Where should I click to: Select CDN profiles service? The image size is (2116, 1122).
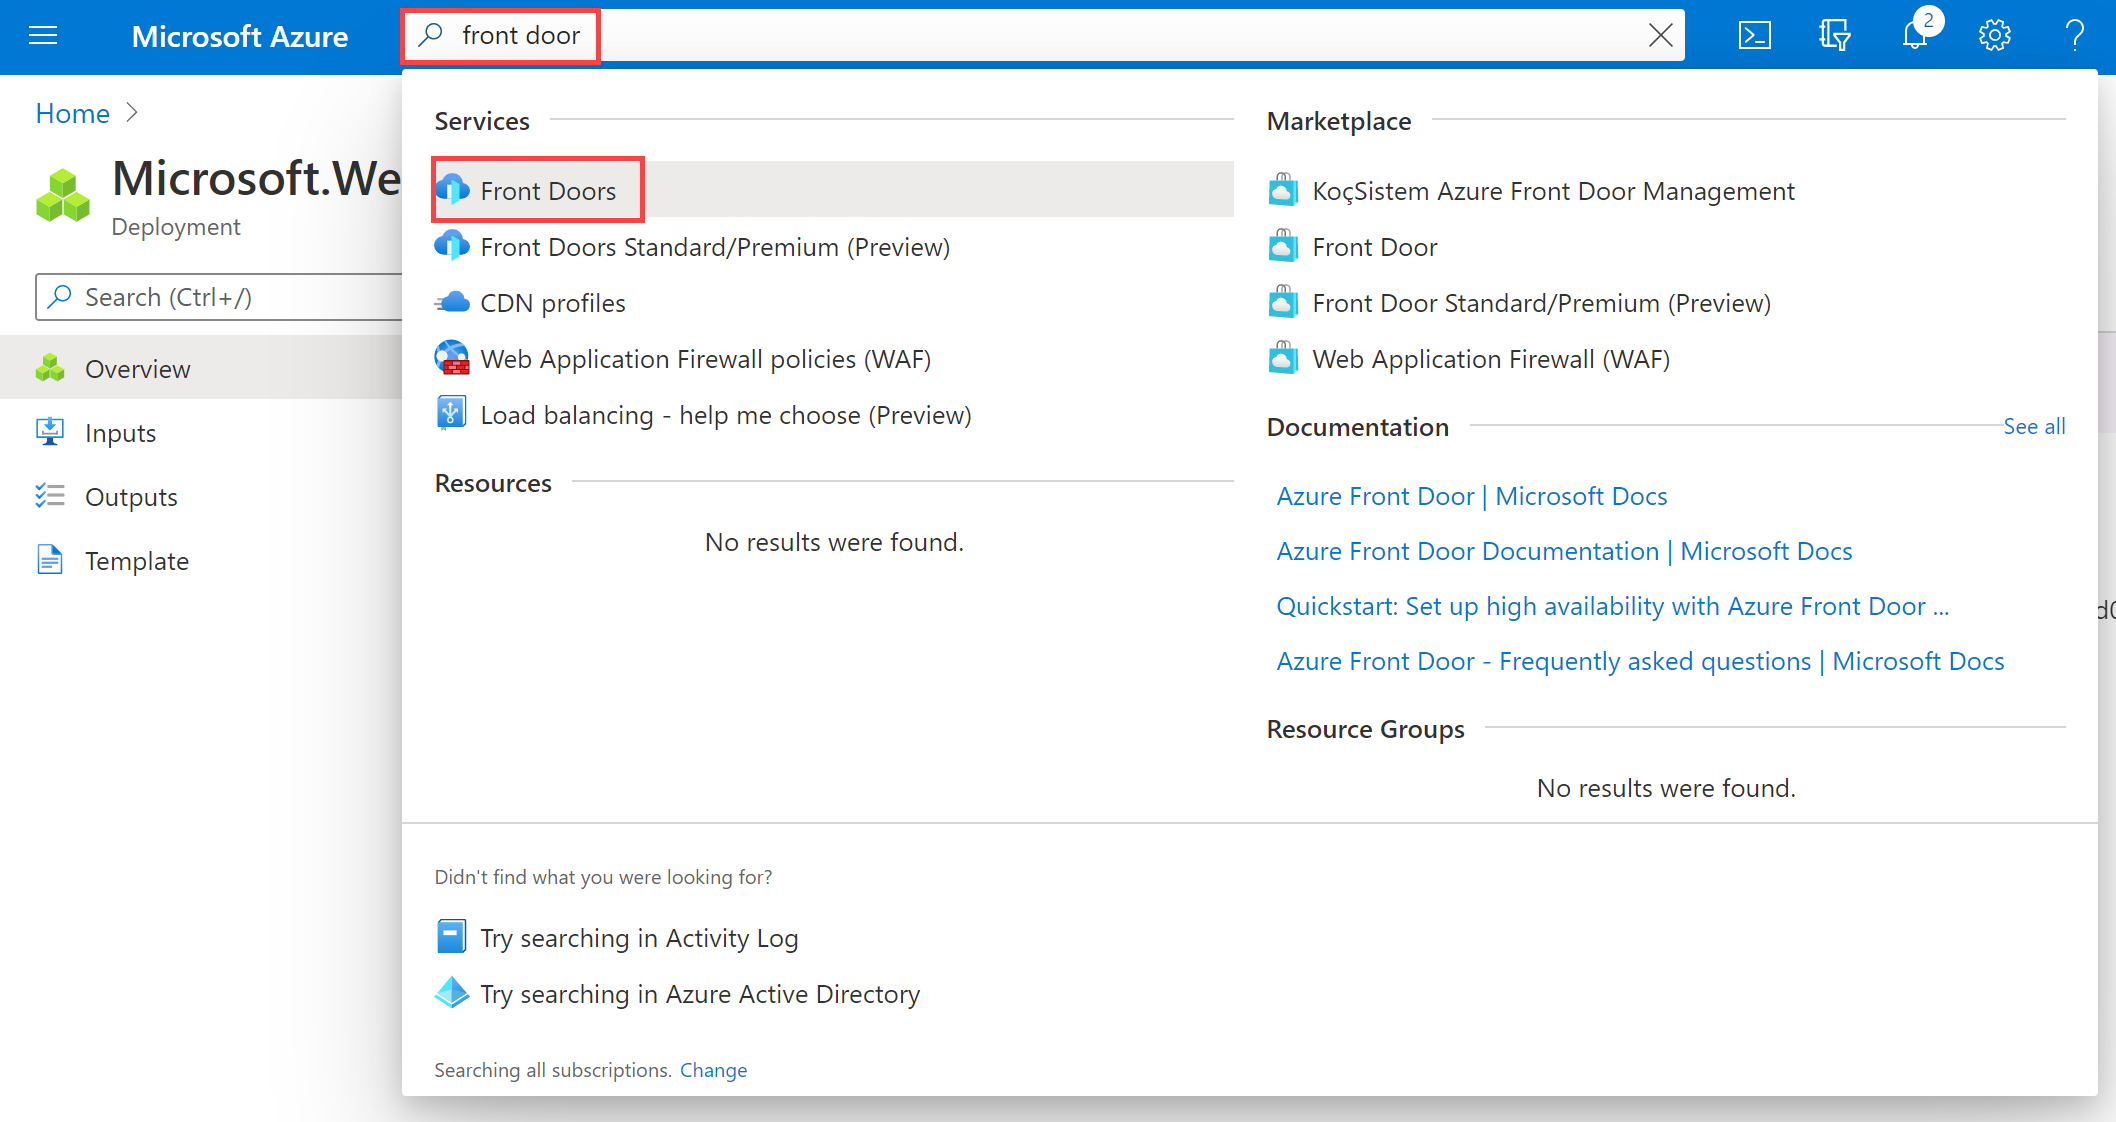coord(552,302)
